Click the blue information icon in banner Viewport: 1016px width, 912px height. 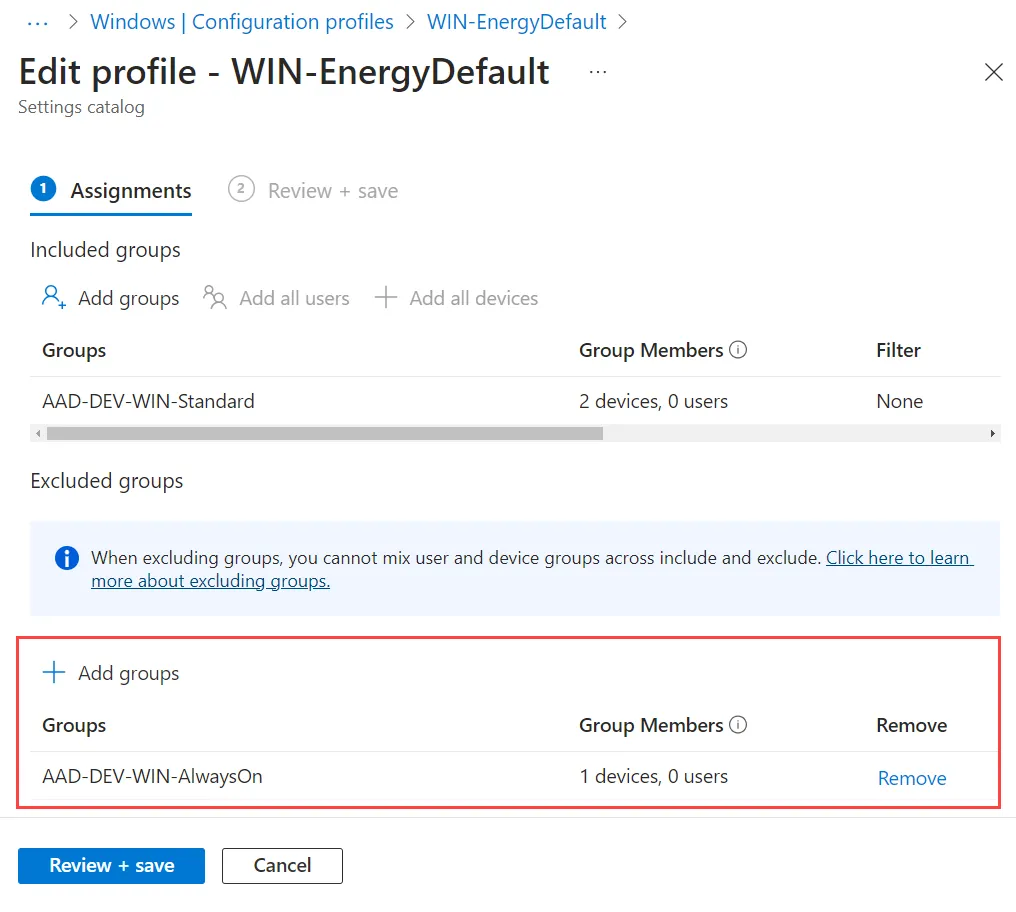point(67,557)
